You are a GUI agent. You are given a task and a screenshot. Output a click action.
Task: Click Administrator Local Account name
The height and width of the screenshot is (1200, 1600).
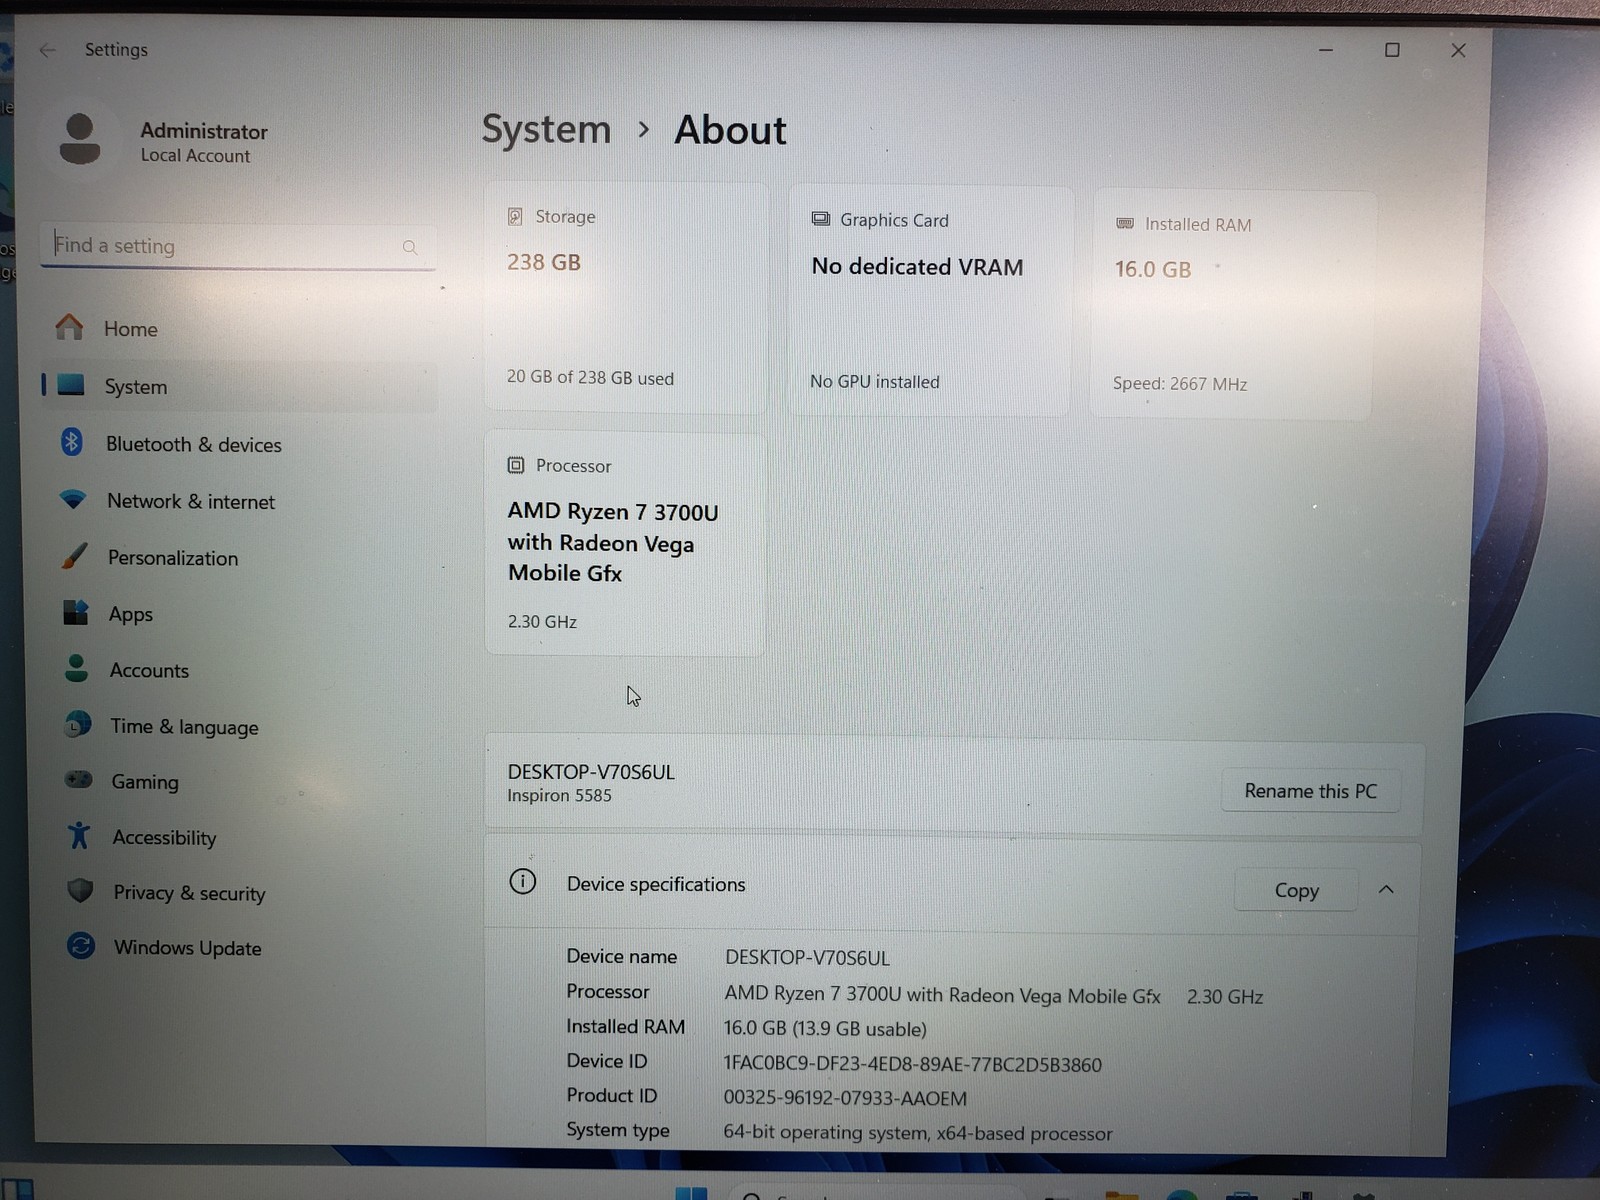[x=204, y=143]
